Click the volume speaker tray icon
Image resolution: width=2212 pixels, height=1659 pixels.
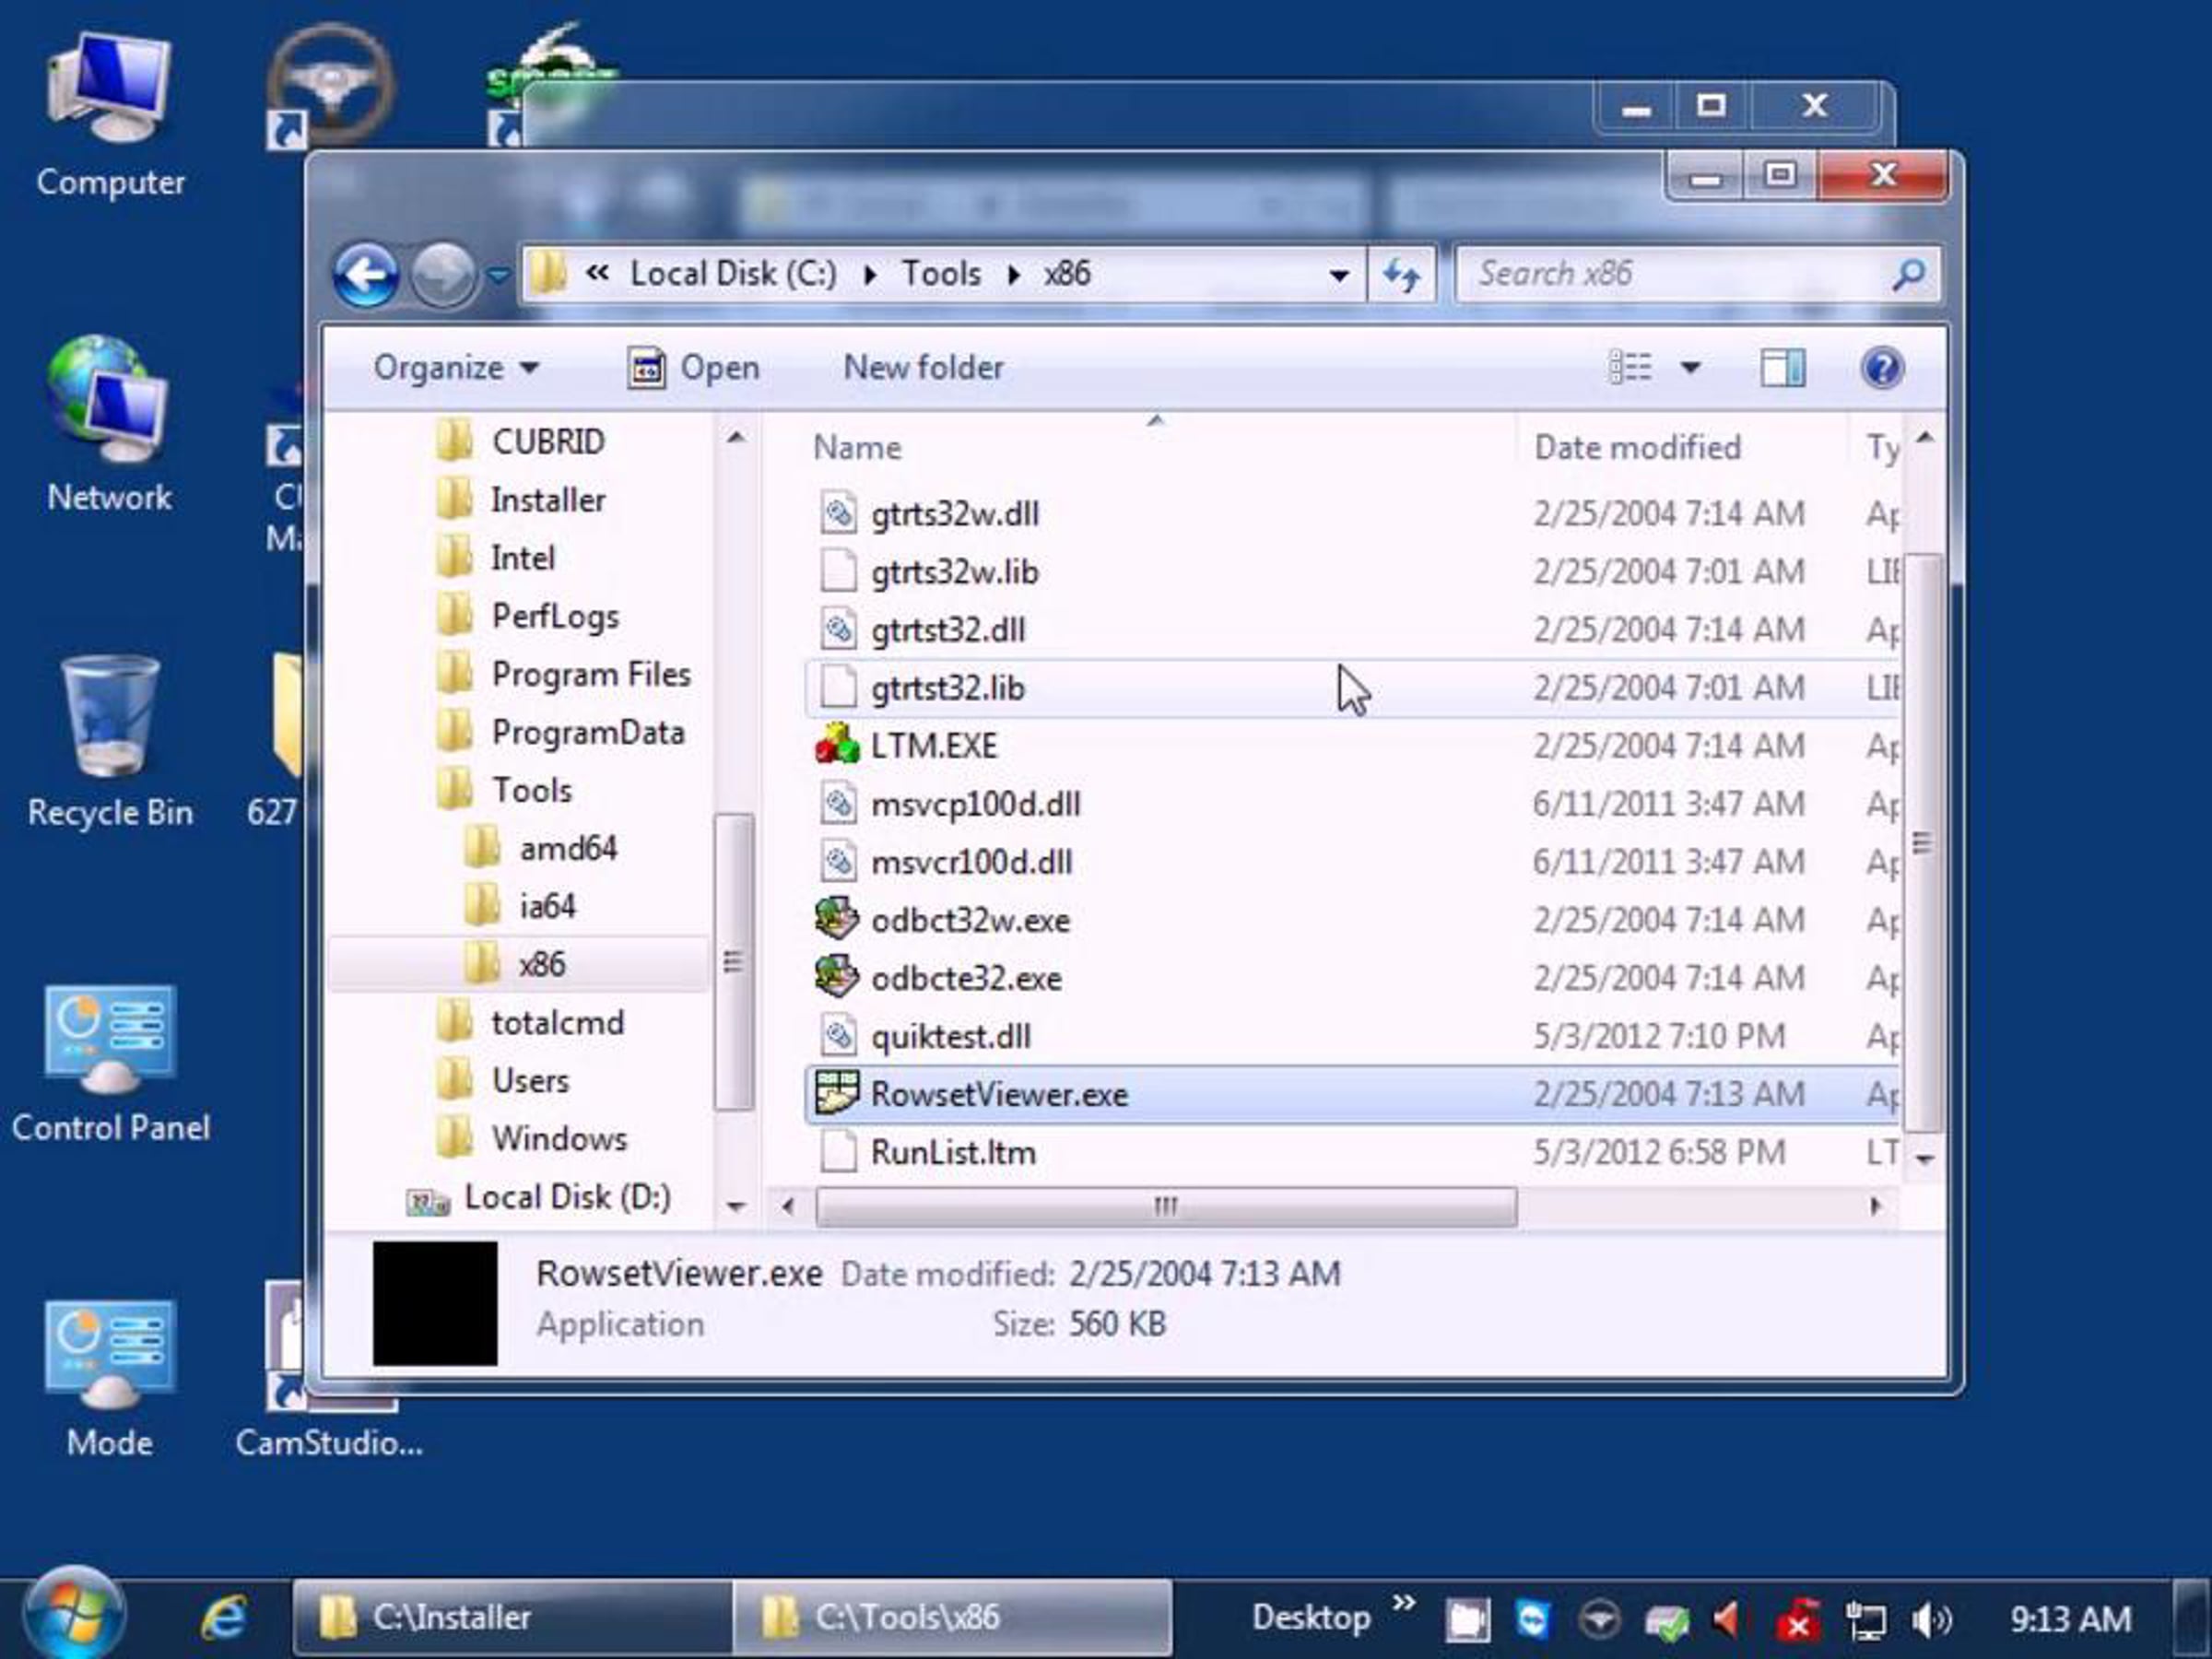(x=1930, y=1619)
